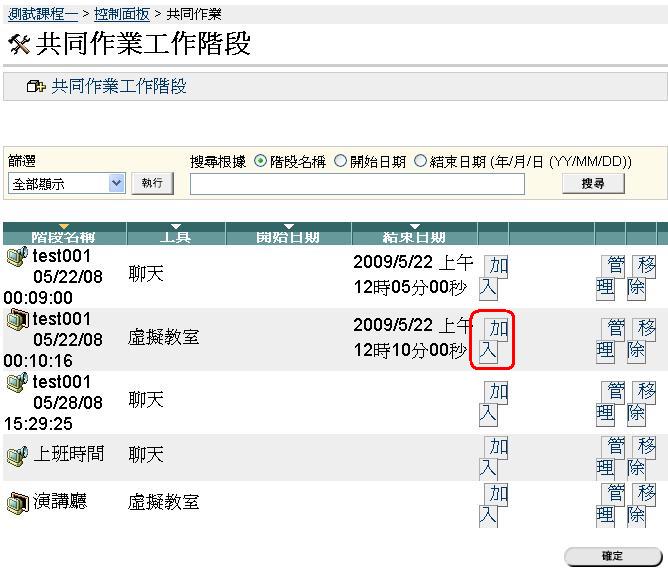Open the 全部顯示 filter dropdown
668x573 pixels.
pos(66,183)
